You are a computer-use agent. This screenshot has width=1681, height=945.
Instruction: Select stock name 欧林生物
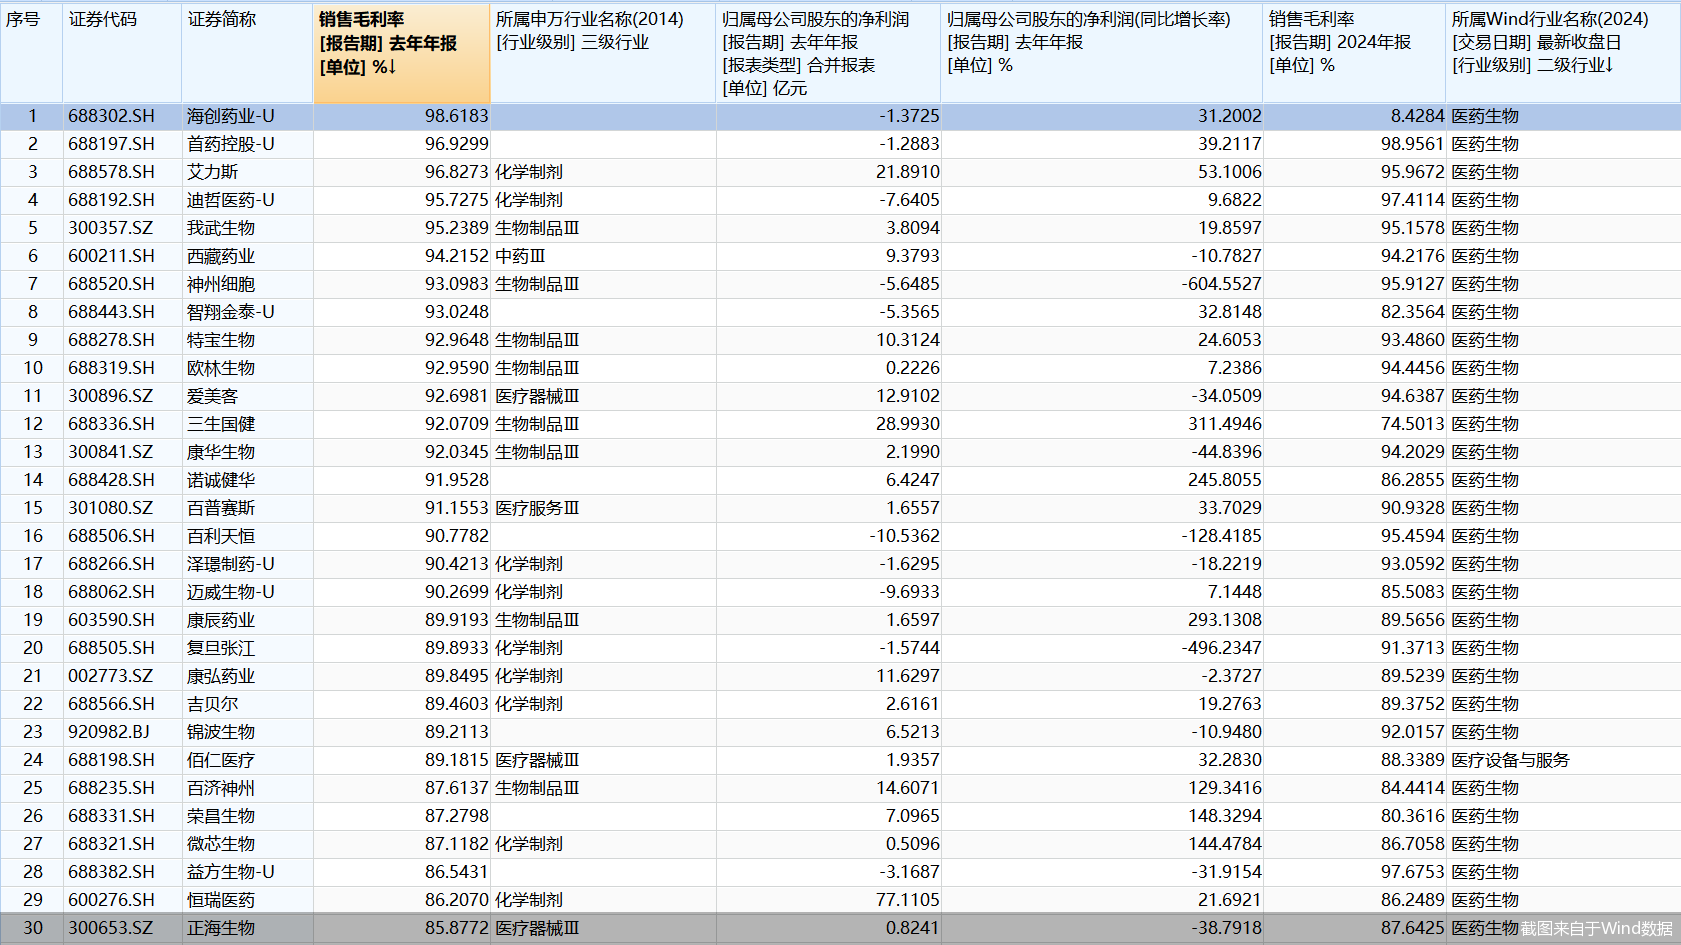(221, 368)
